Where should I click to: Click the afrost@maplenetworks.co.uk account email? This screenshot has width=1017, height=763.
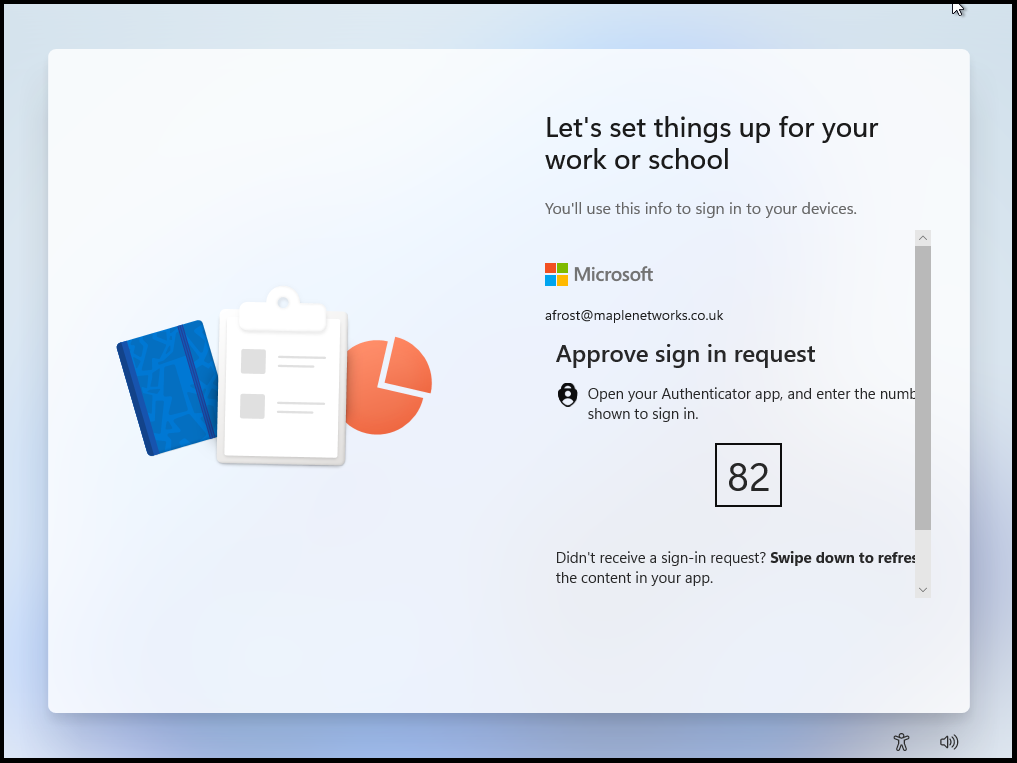(x=634, y=315)
